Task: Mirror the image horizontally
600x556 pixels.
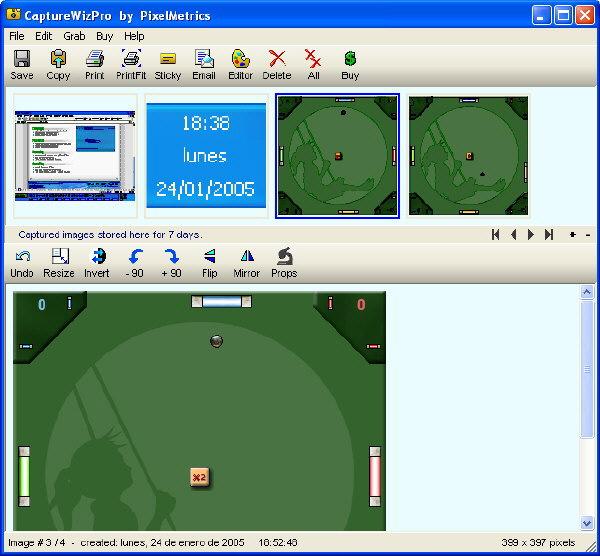Action: coord(247,263)
